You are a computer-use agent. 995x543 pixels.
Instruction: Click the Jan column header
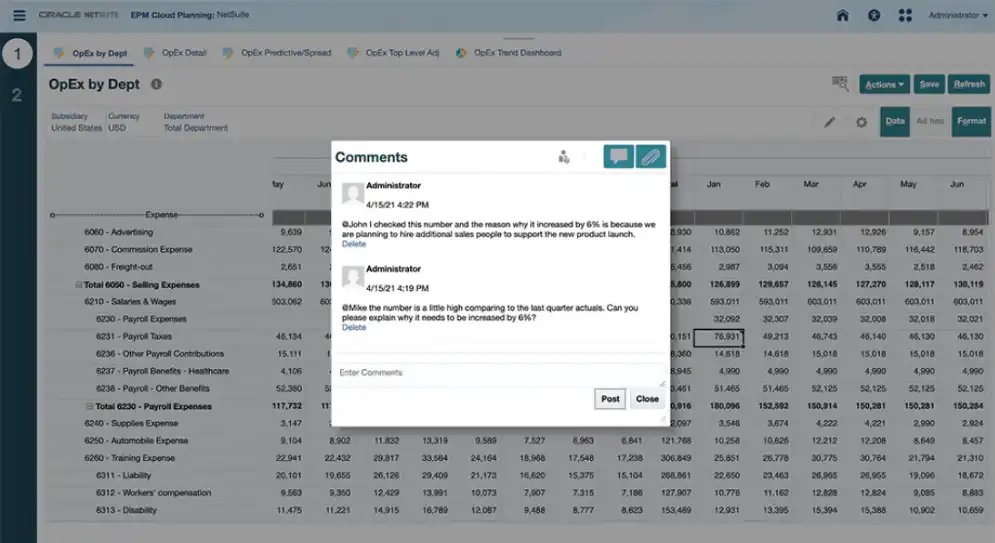pyautogui.click(x=713, y=185)
